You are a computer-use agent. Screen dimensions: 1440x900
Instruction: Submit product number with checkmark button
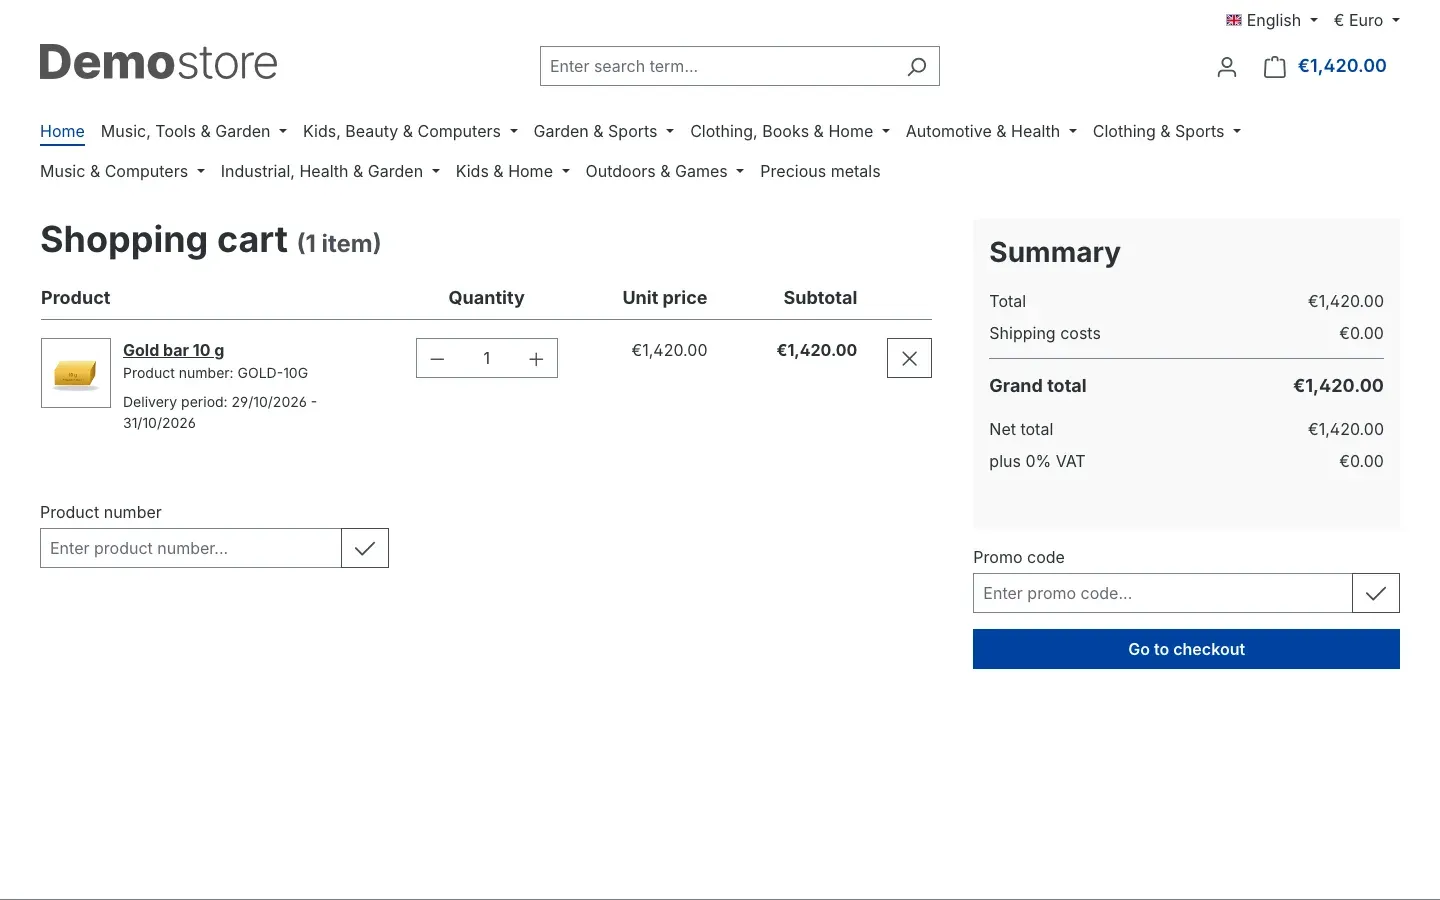(365, 548)
